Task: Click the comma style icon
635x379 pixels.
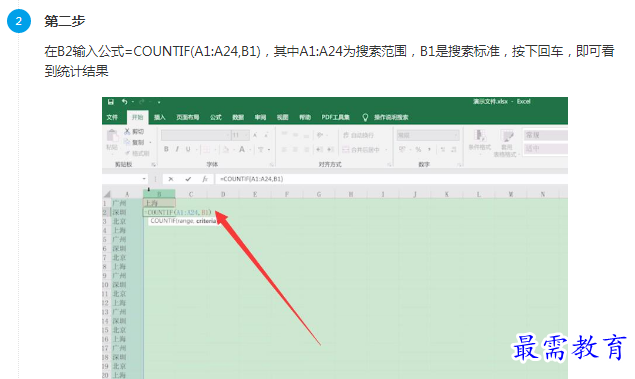Action: (429, 149)
